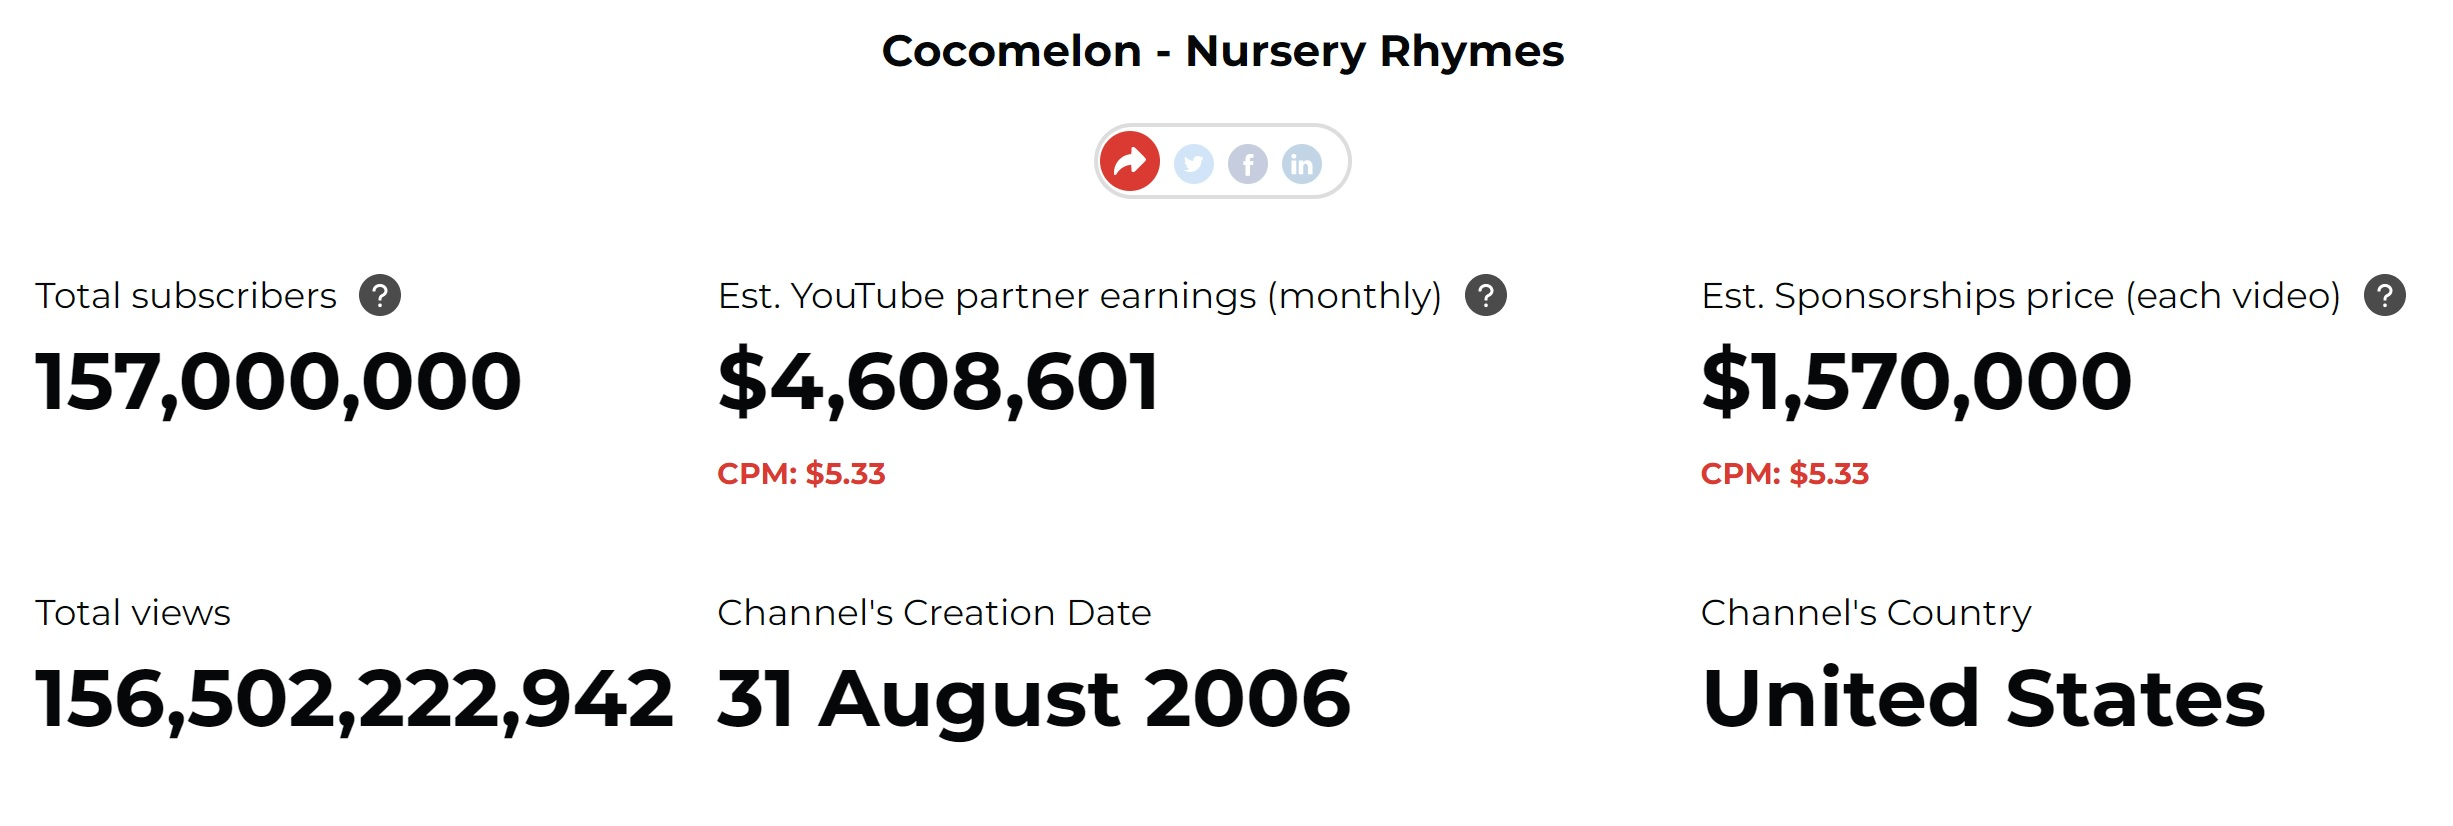Share the channel stats on Twitter
Screen dimensions: 2453x826
(x=1193, y=163)
